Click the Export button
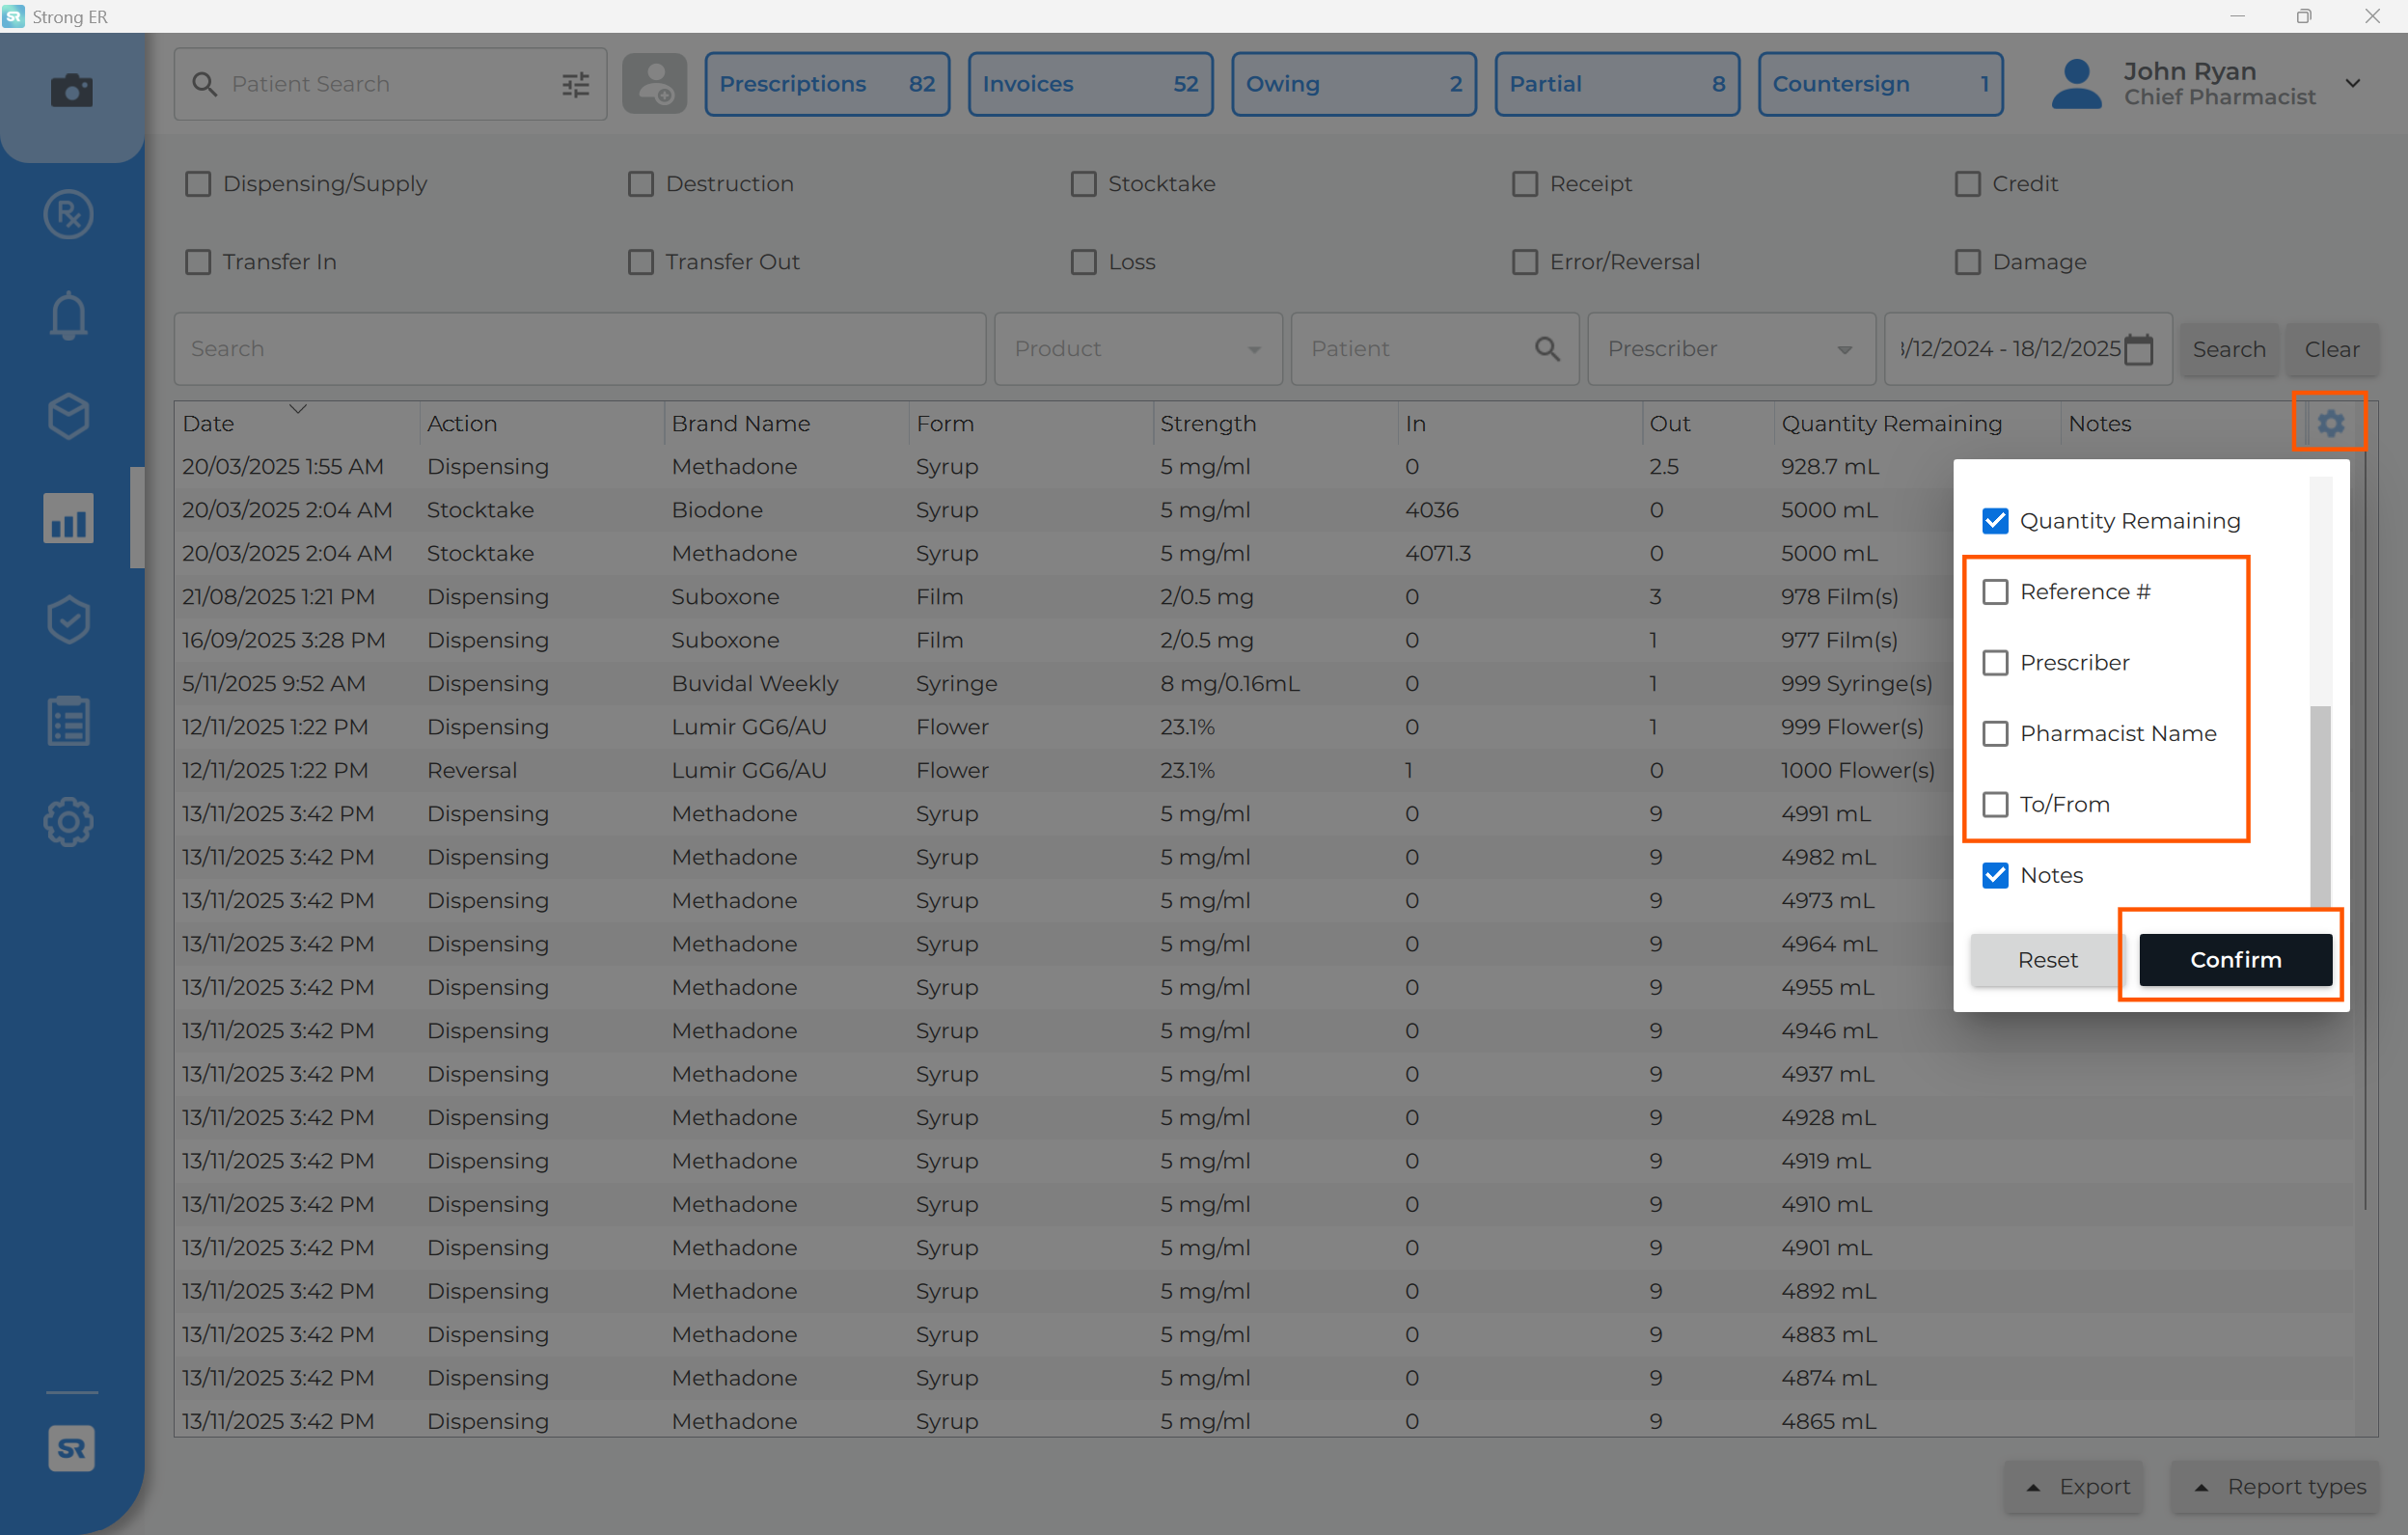Screen dimensions: 2408x1535 click(x=2075, y=1486)
